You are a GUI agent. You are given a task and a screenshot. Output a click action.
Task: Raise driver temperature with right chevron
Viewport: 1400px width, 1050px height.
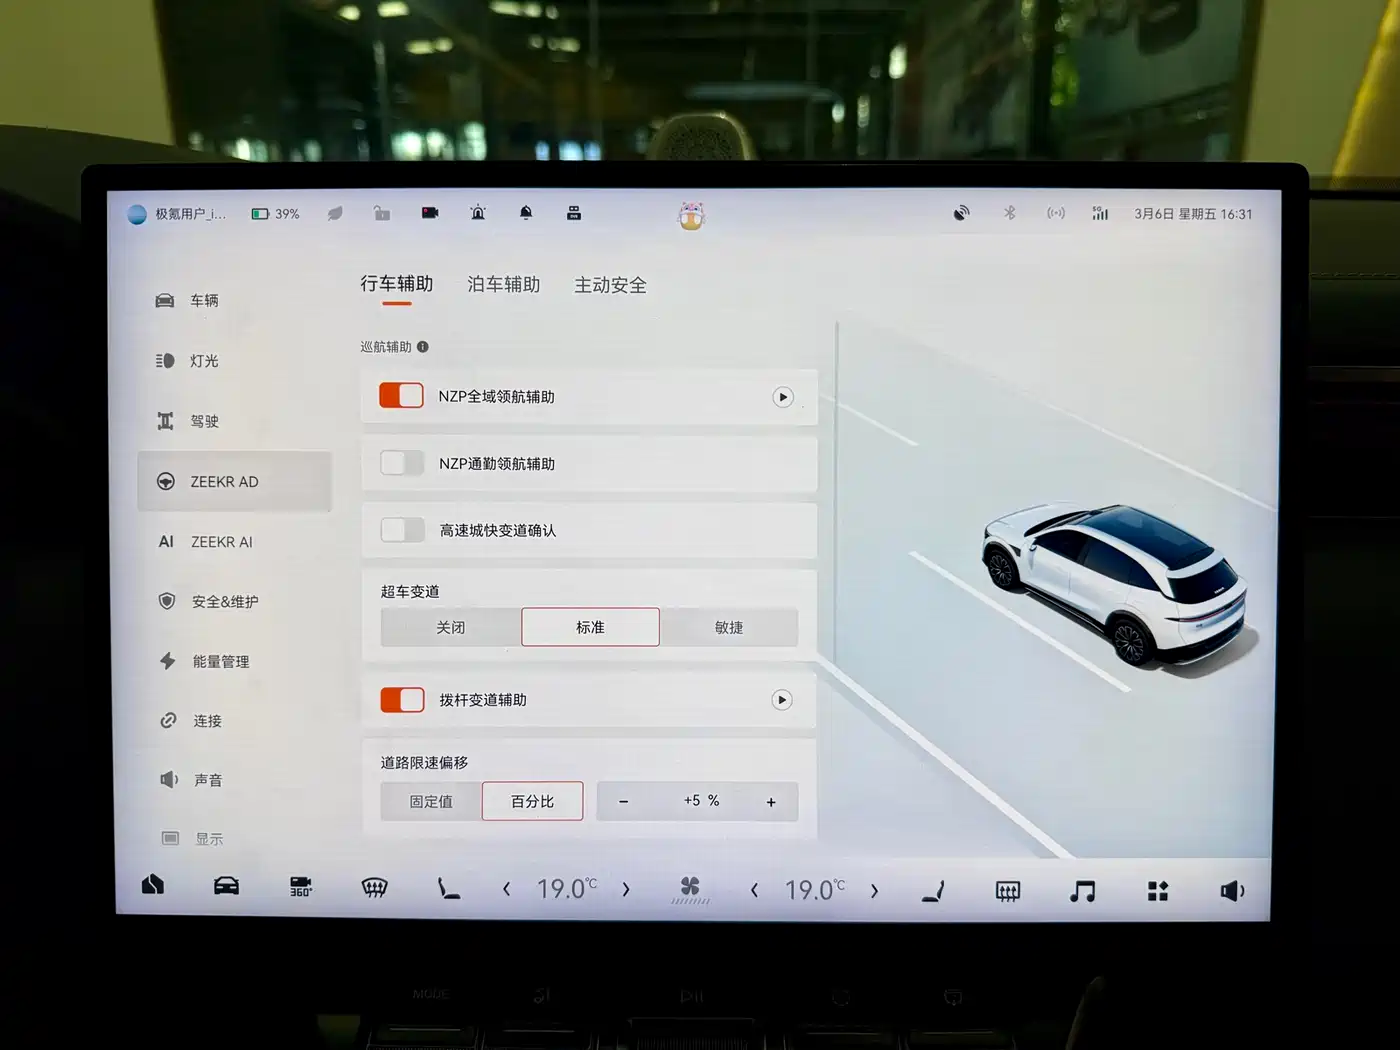click(x=626, y=889)
